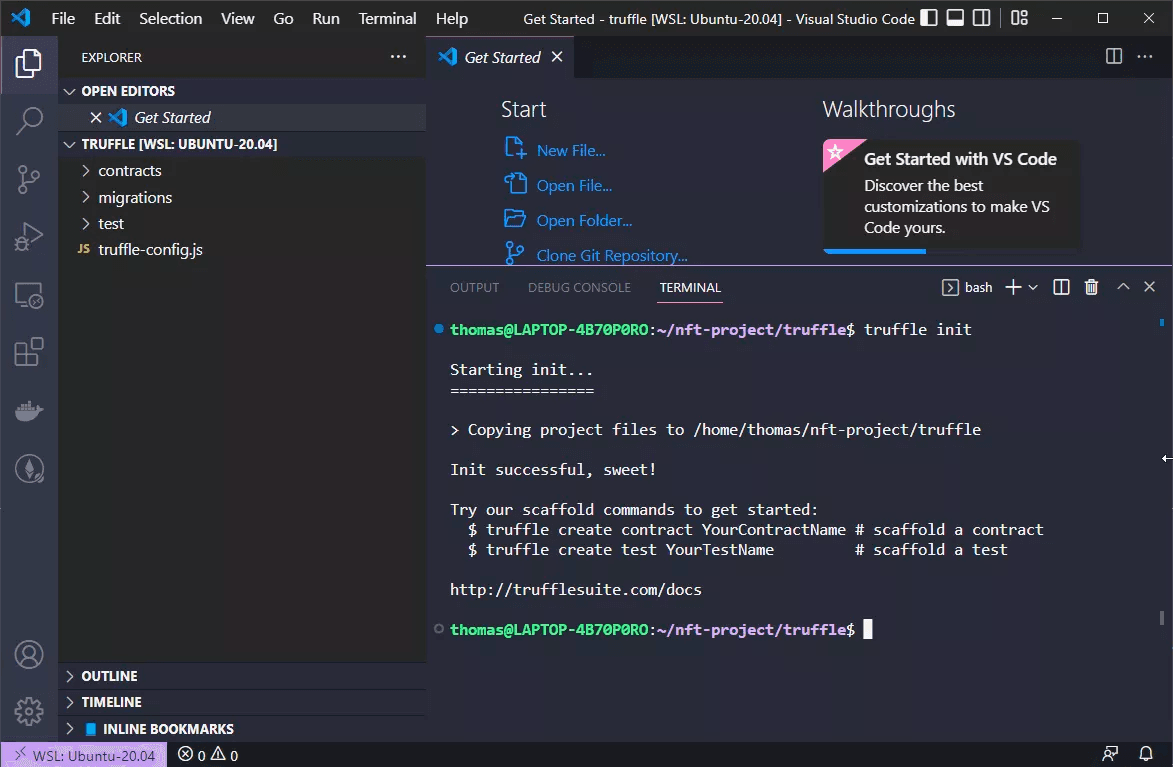Open the Go menu
The width and height of the screenshot is (1173, 767).
pos(283,19)
